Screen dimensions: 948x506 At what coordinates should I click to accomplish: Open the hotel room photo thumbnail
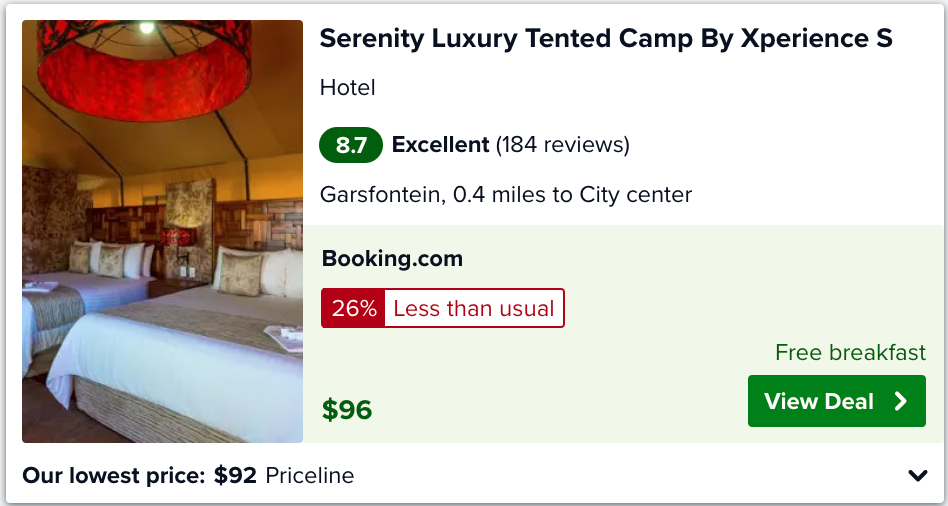coord(162,232)
